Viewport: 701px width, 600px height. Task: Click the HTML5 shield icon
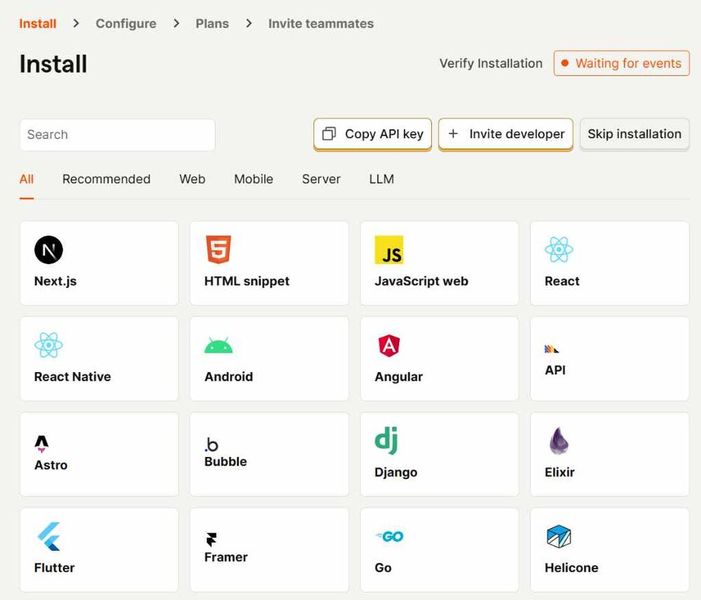tap(219, 249)
